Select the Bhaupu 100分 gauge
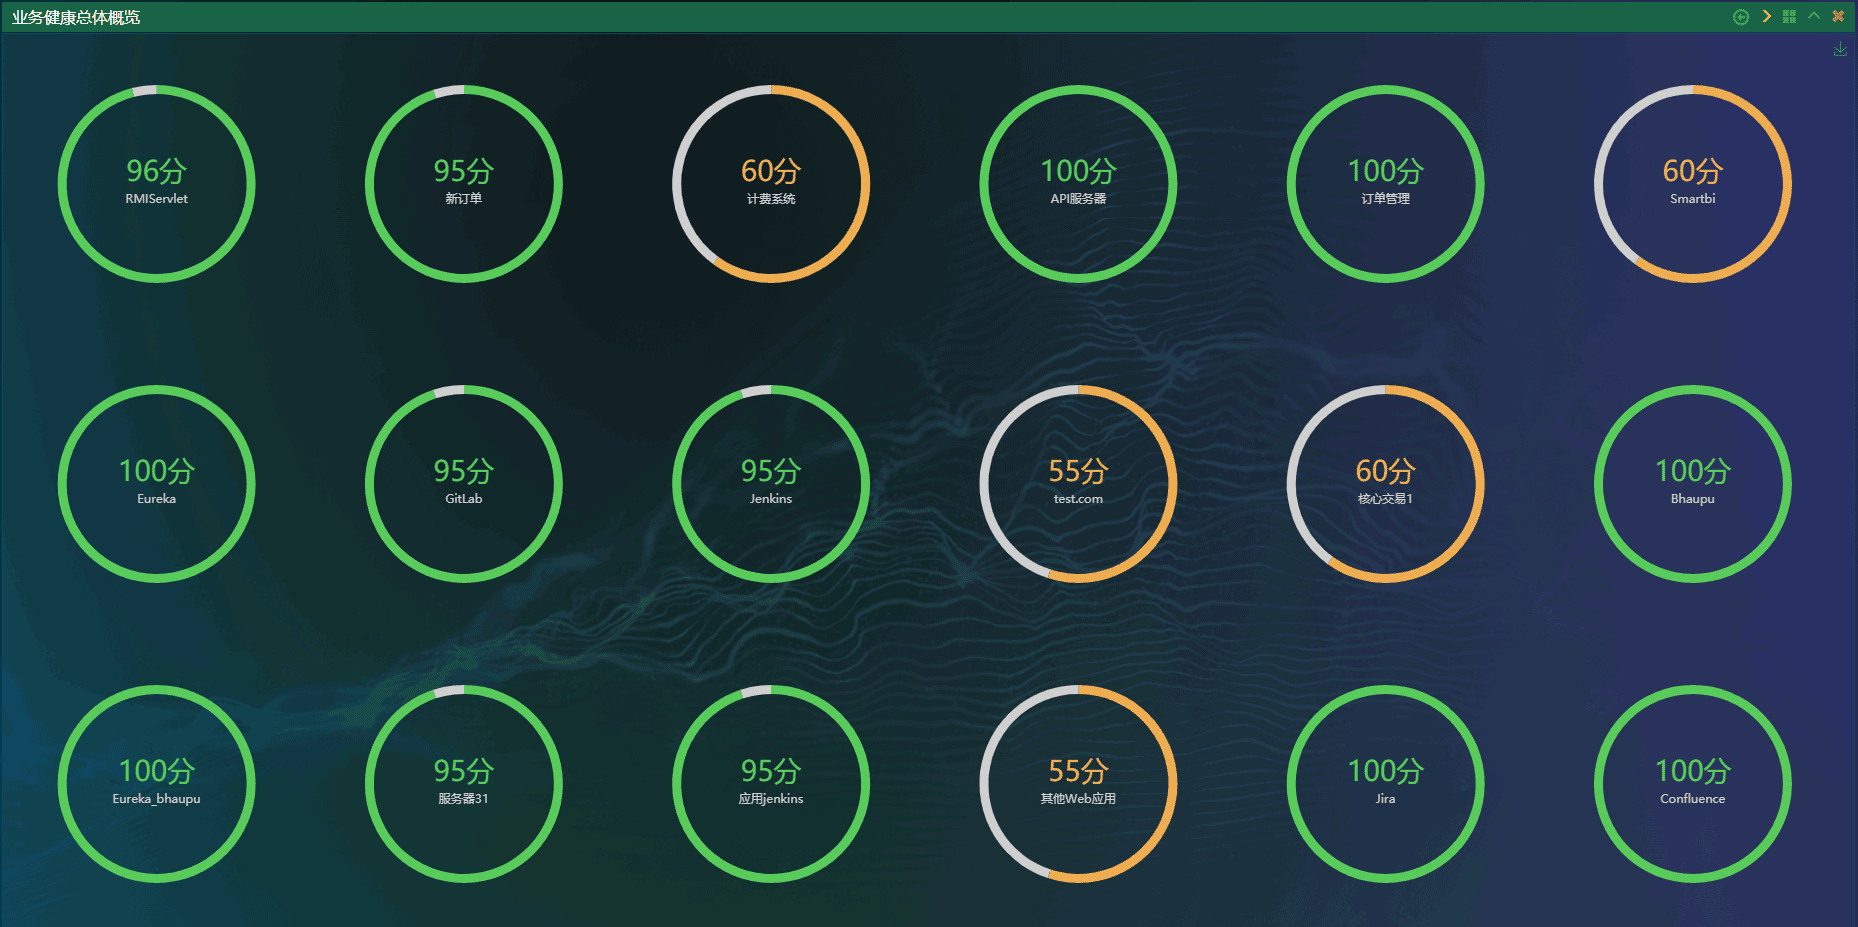 (x=1693, y=484)
